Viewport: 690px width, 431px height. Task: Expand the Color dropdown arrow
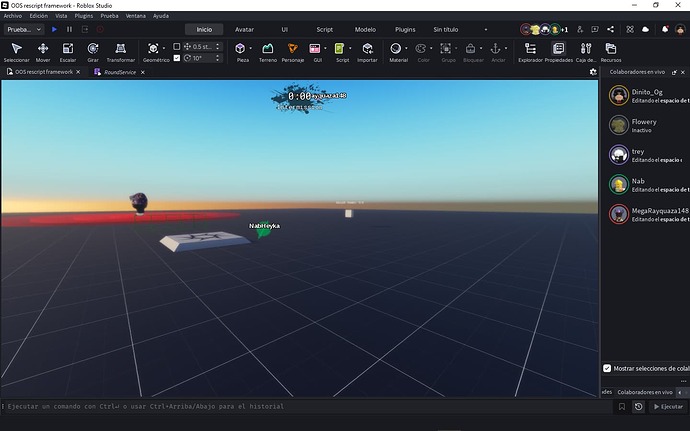[431, 48]
